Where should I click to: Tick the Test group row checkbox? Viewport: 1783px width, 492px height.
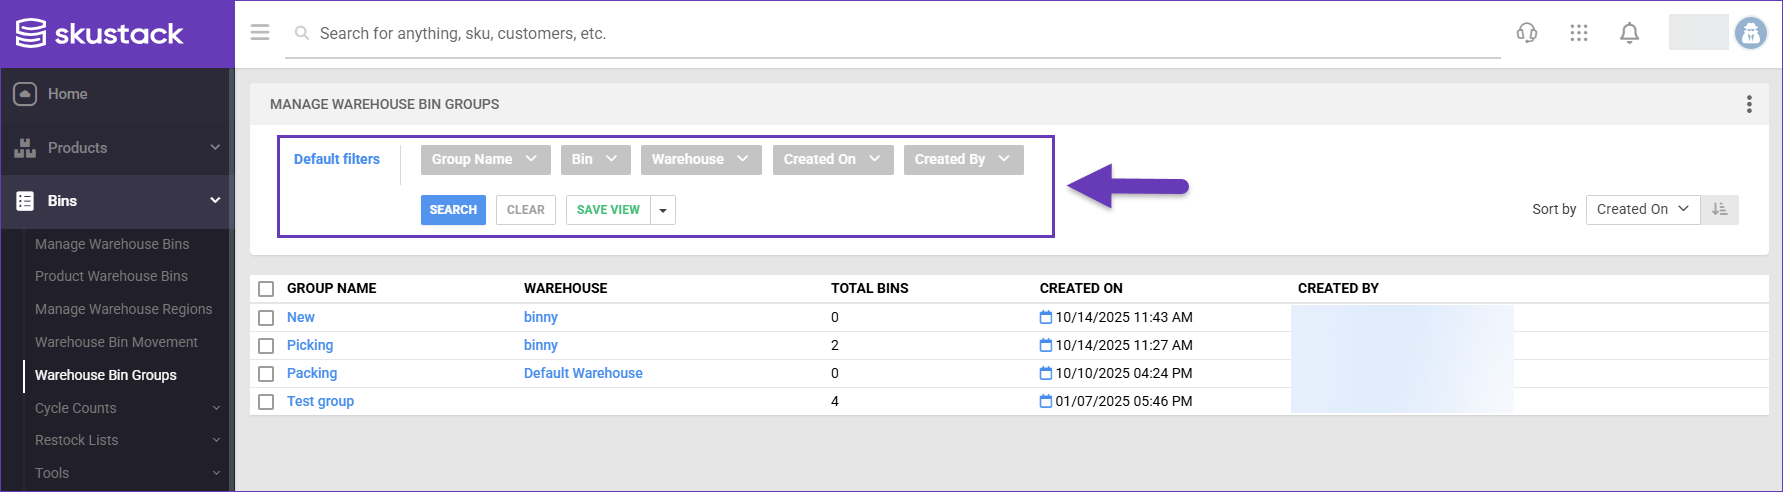tap(266, 402)
